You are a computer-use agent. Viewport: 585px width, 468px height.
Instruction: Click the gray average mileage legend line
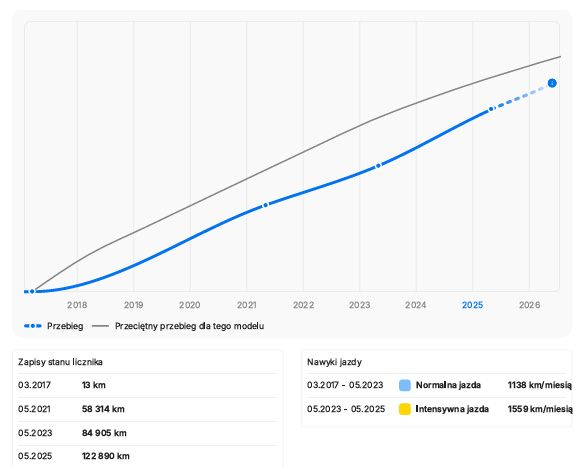coord(100,326)
